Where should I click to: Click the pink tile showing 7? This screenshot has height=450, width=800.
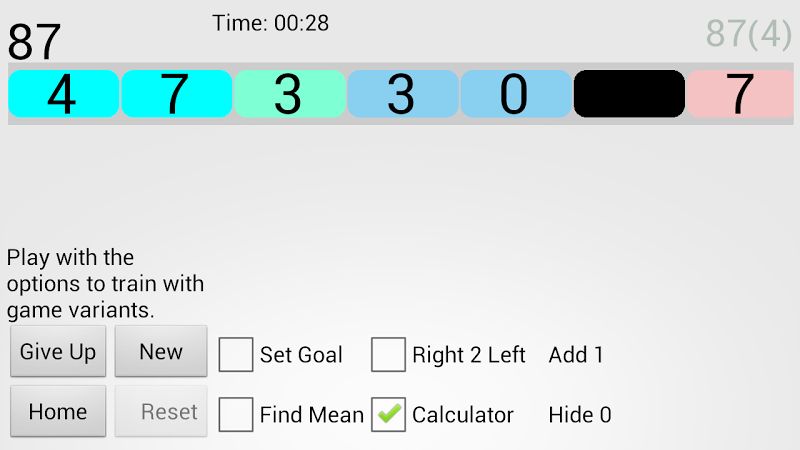pos(741,94)
